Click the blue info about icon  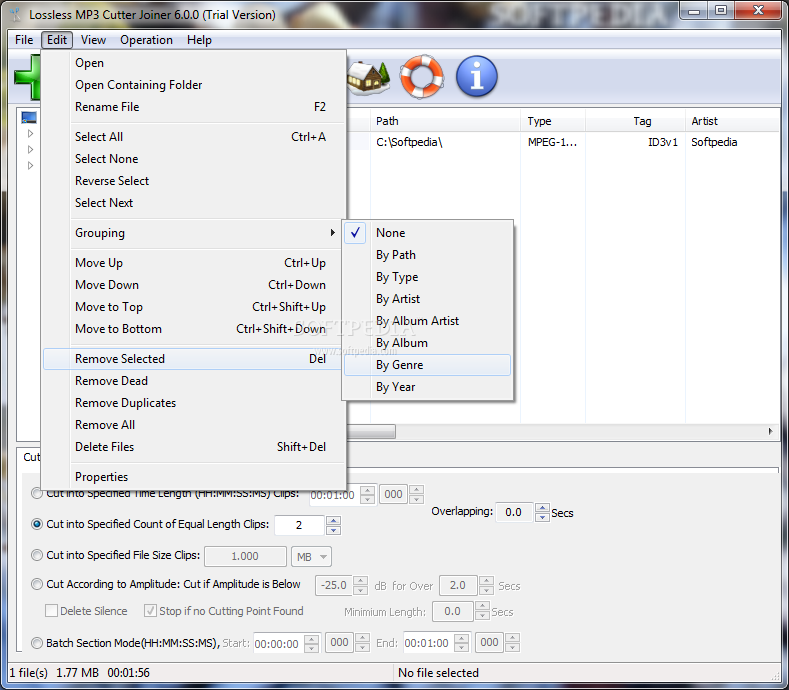pos(477,76)
